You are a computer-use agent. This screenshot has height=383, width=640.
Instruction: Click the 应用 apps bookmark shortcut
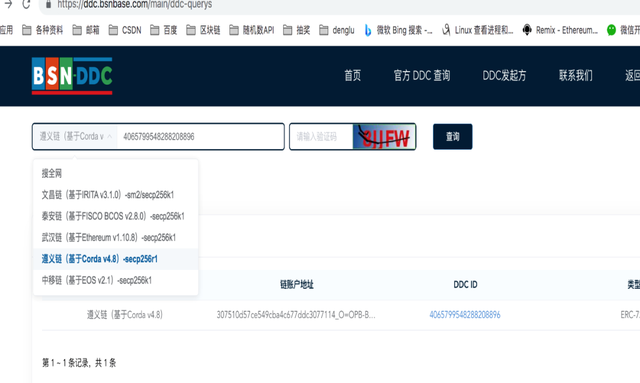pyautogui.click(x=6, y=30)
